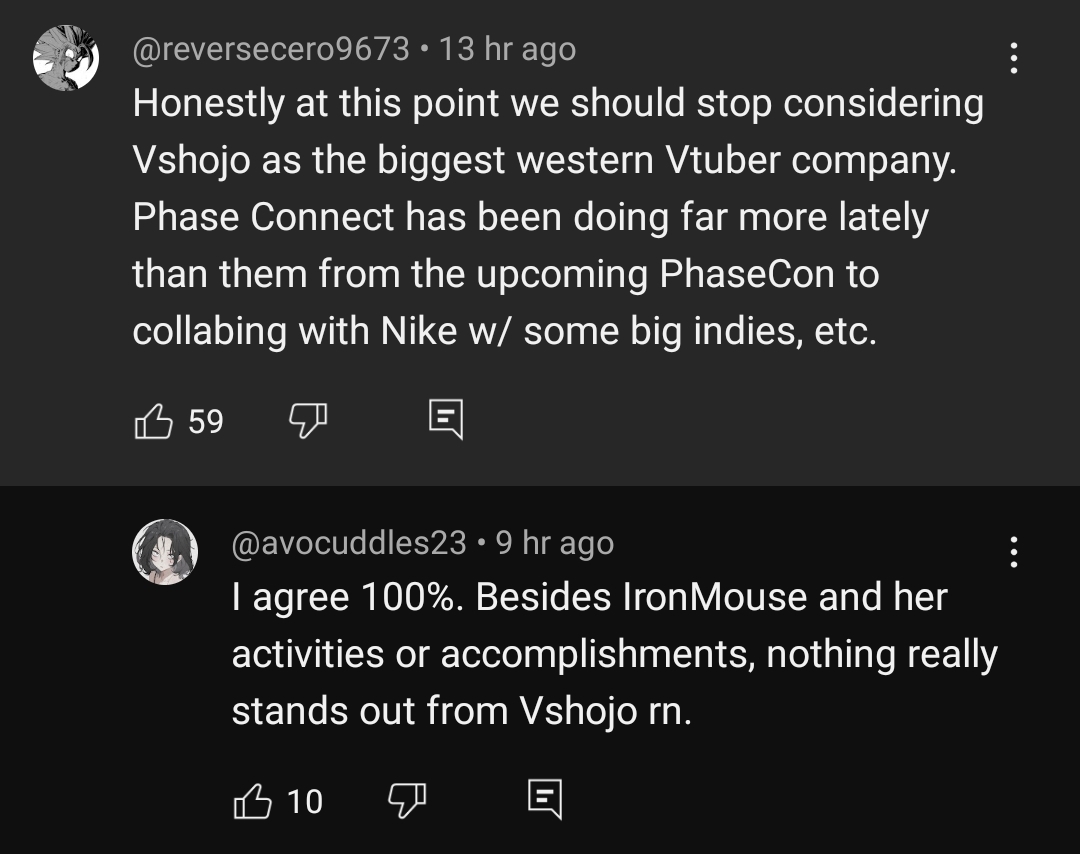Click the 59 likes count
The width and height of the screenshot is (1080, 854).
(x=206, y=422)
